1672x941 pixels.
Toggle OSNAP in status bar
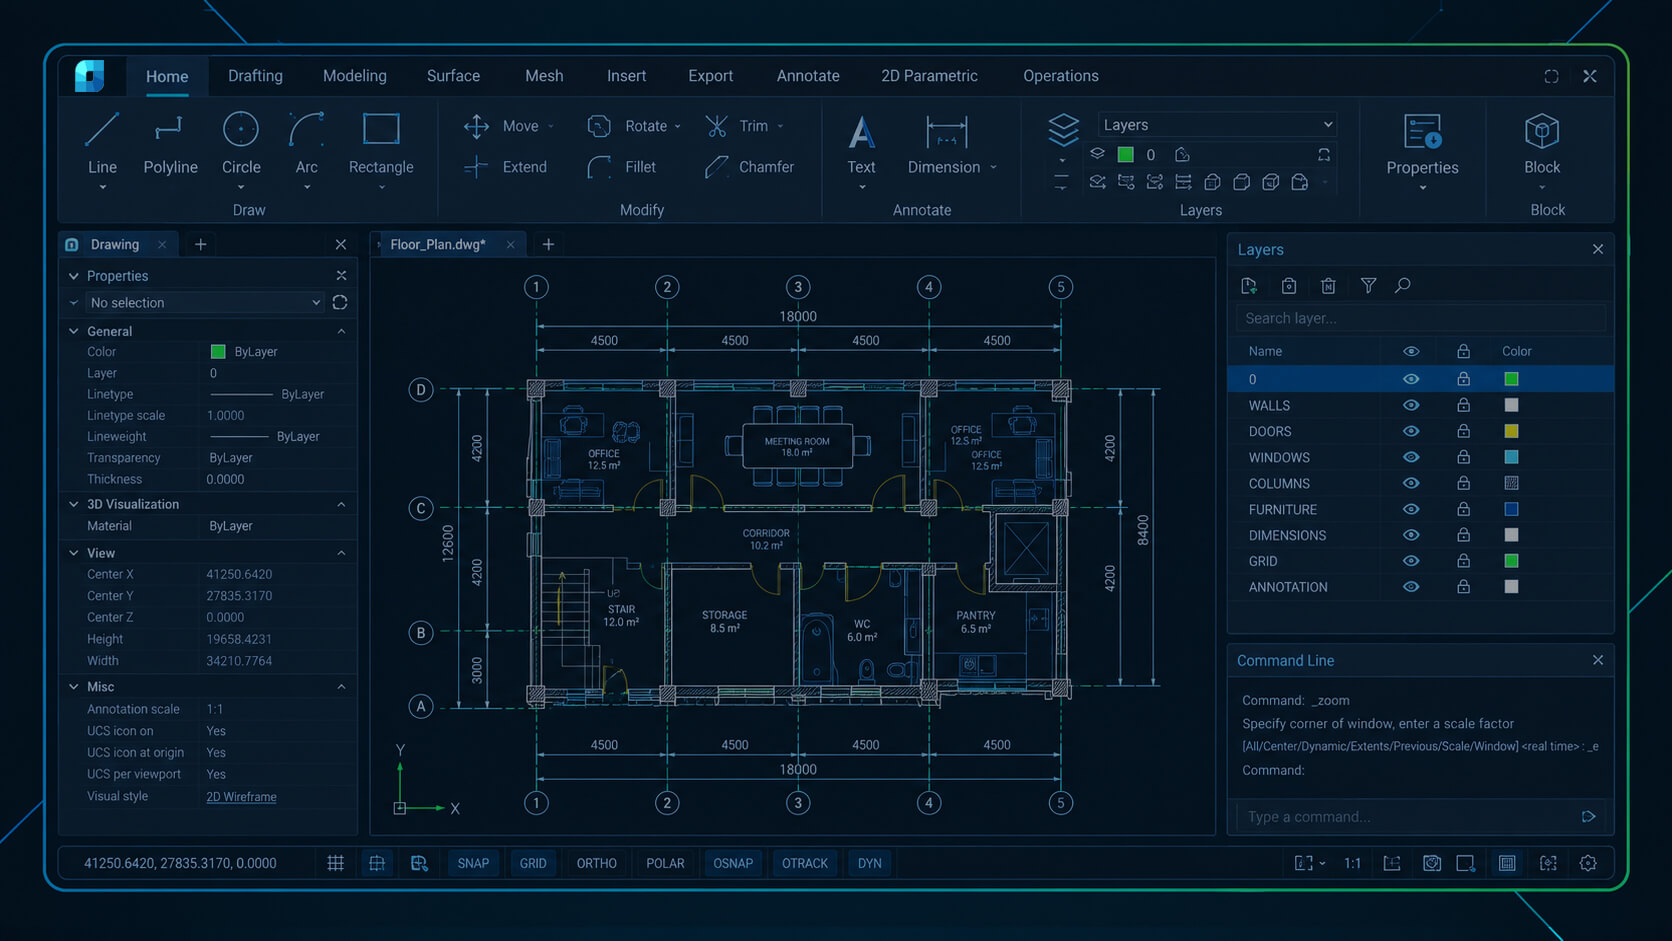click(x=733, y=863)
